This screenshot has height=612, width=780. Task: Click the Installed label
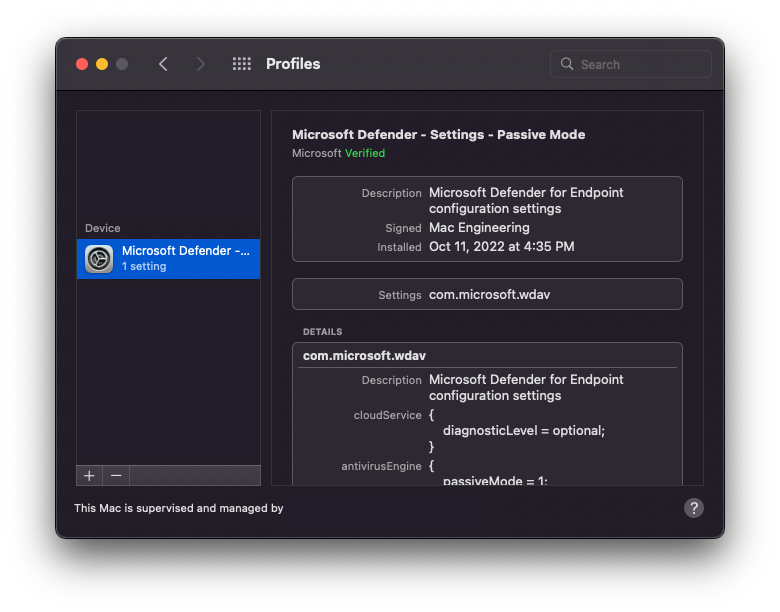click(x=399, y=247)
